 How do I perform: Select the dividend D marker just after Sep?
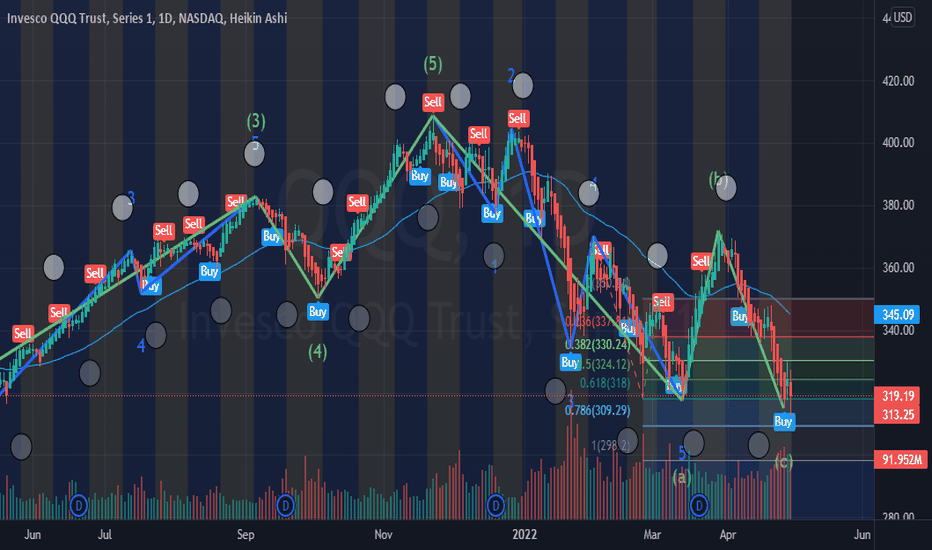coord(286,506)
